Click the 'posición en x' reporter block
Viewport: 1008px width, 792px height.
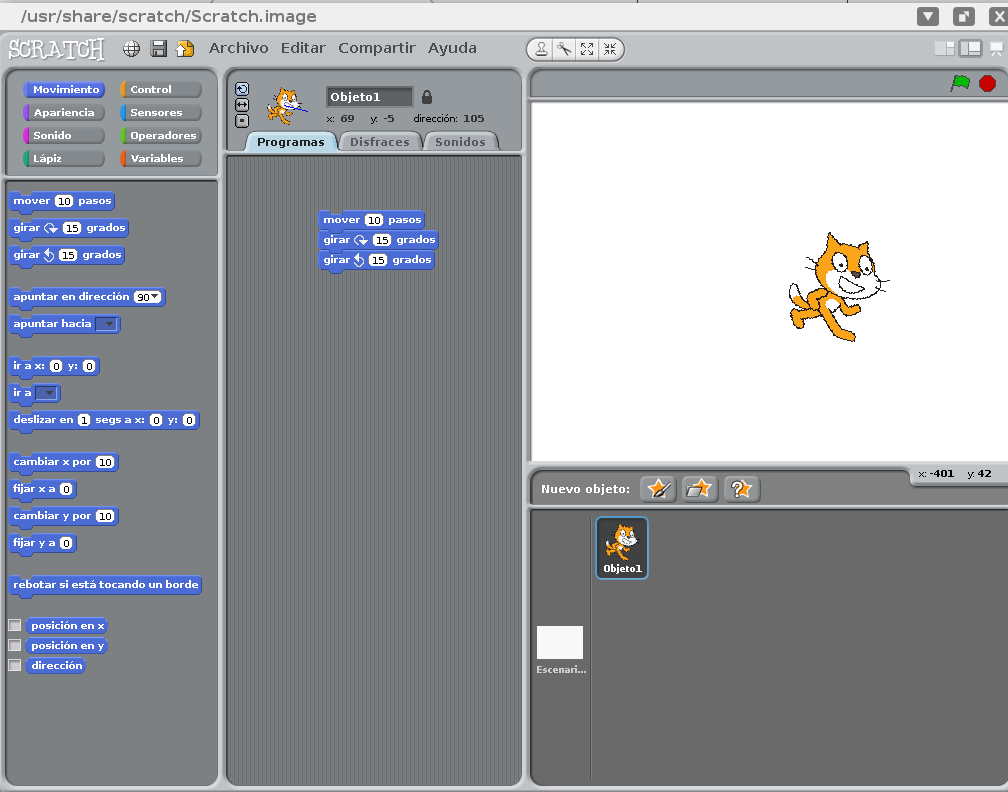tap(67, 626)
